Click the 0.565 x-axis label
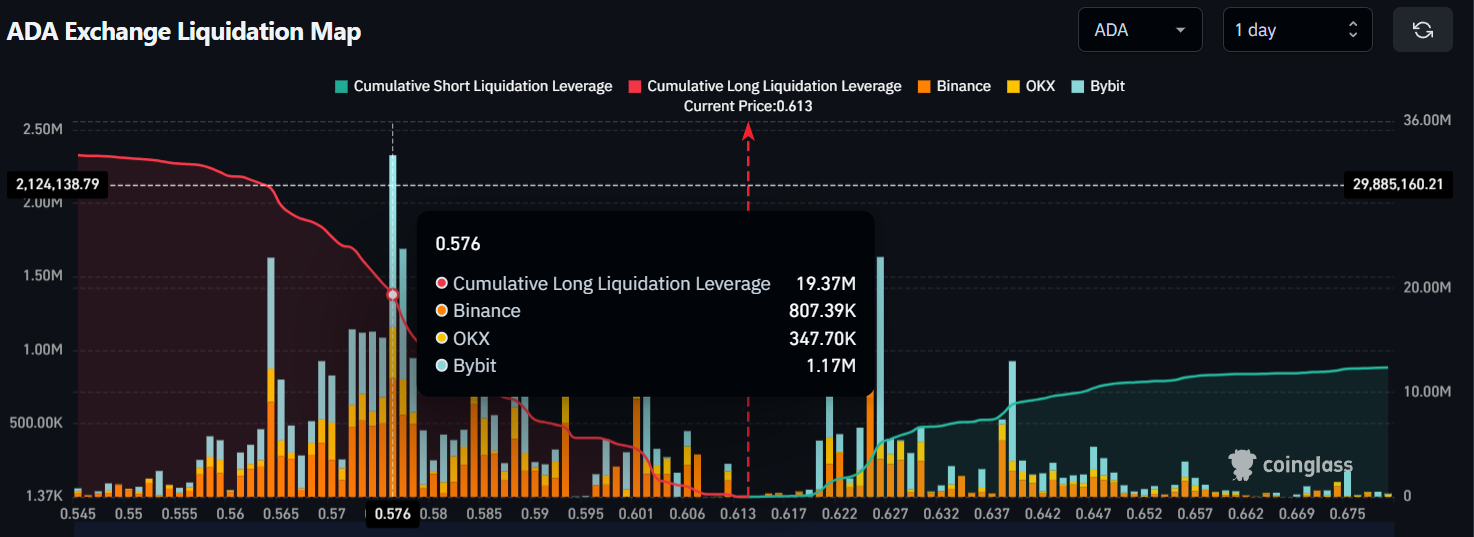 pos(281,514)
